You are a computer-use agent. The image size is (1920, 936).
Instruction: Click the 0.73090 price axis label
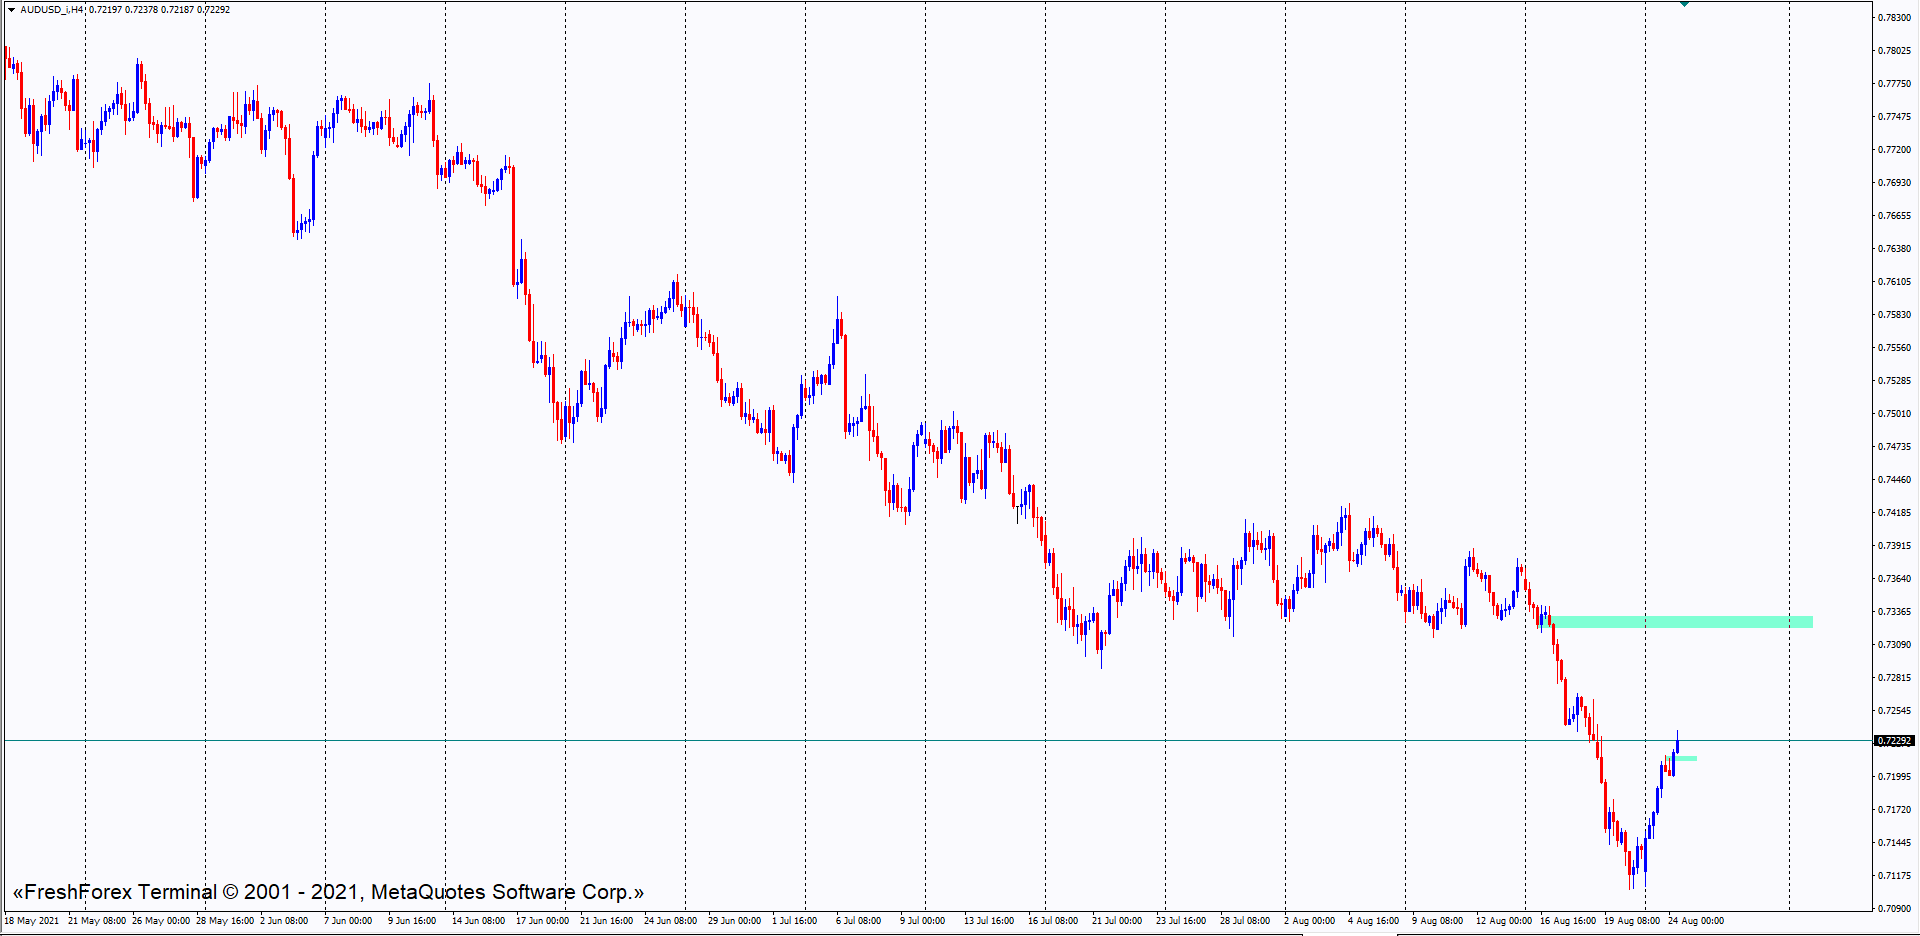[x=1895, y=645]
